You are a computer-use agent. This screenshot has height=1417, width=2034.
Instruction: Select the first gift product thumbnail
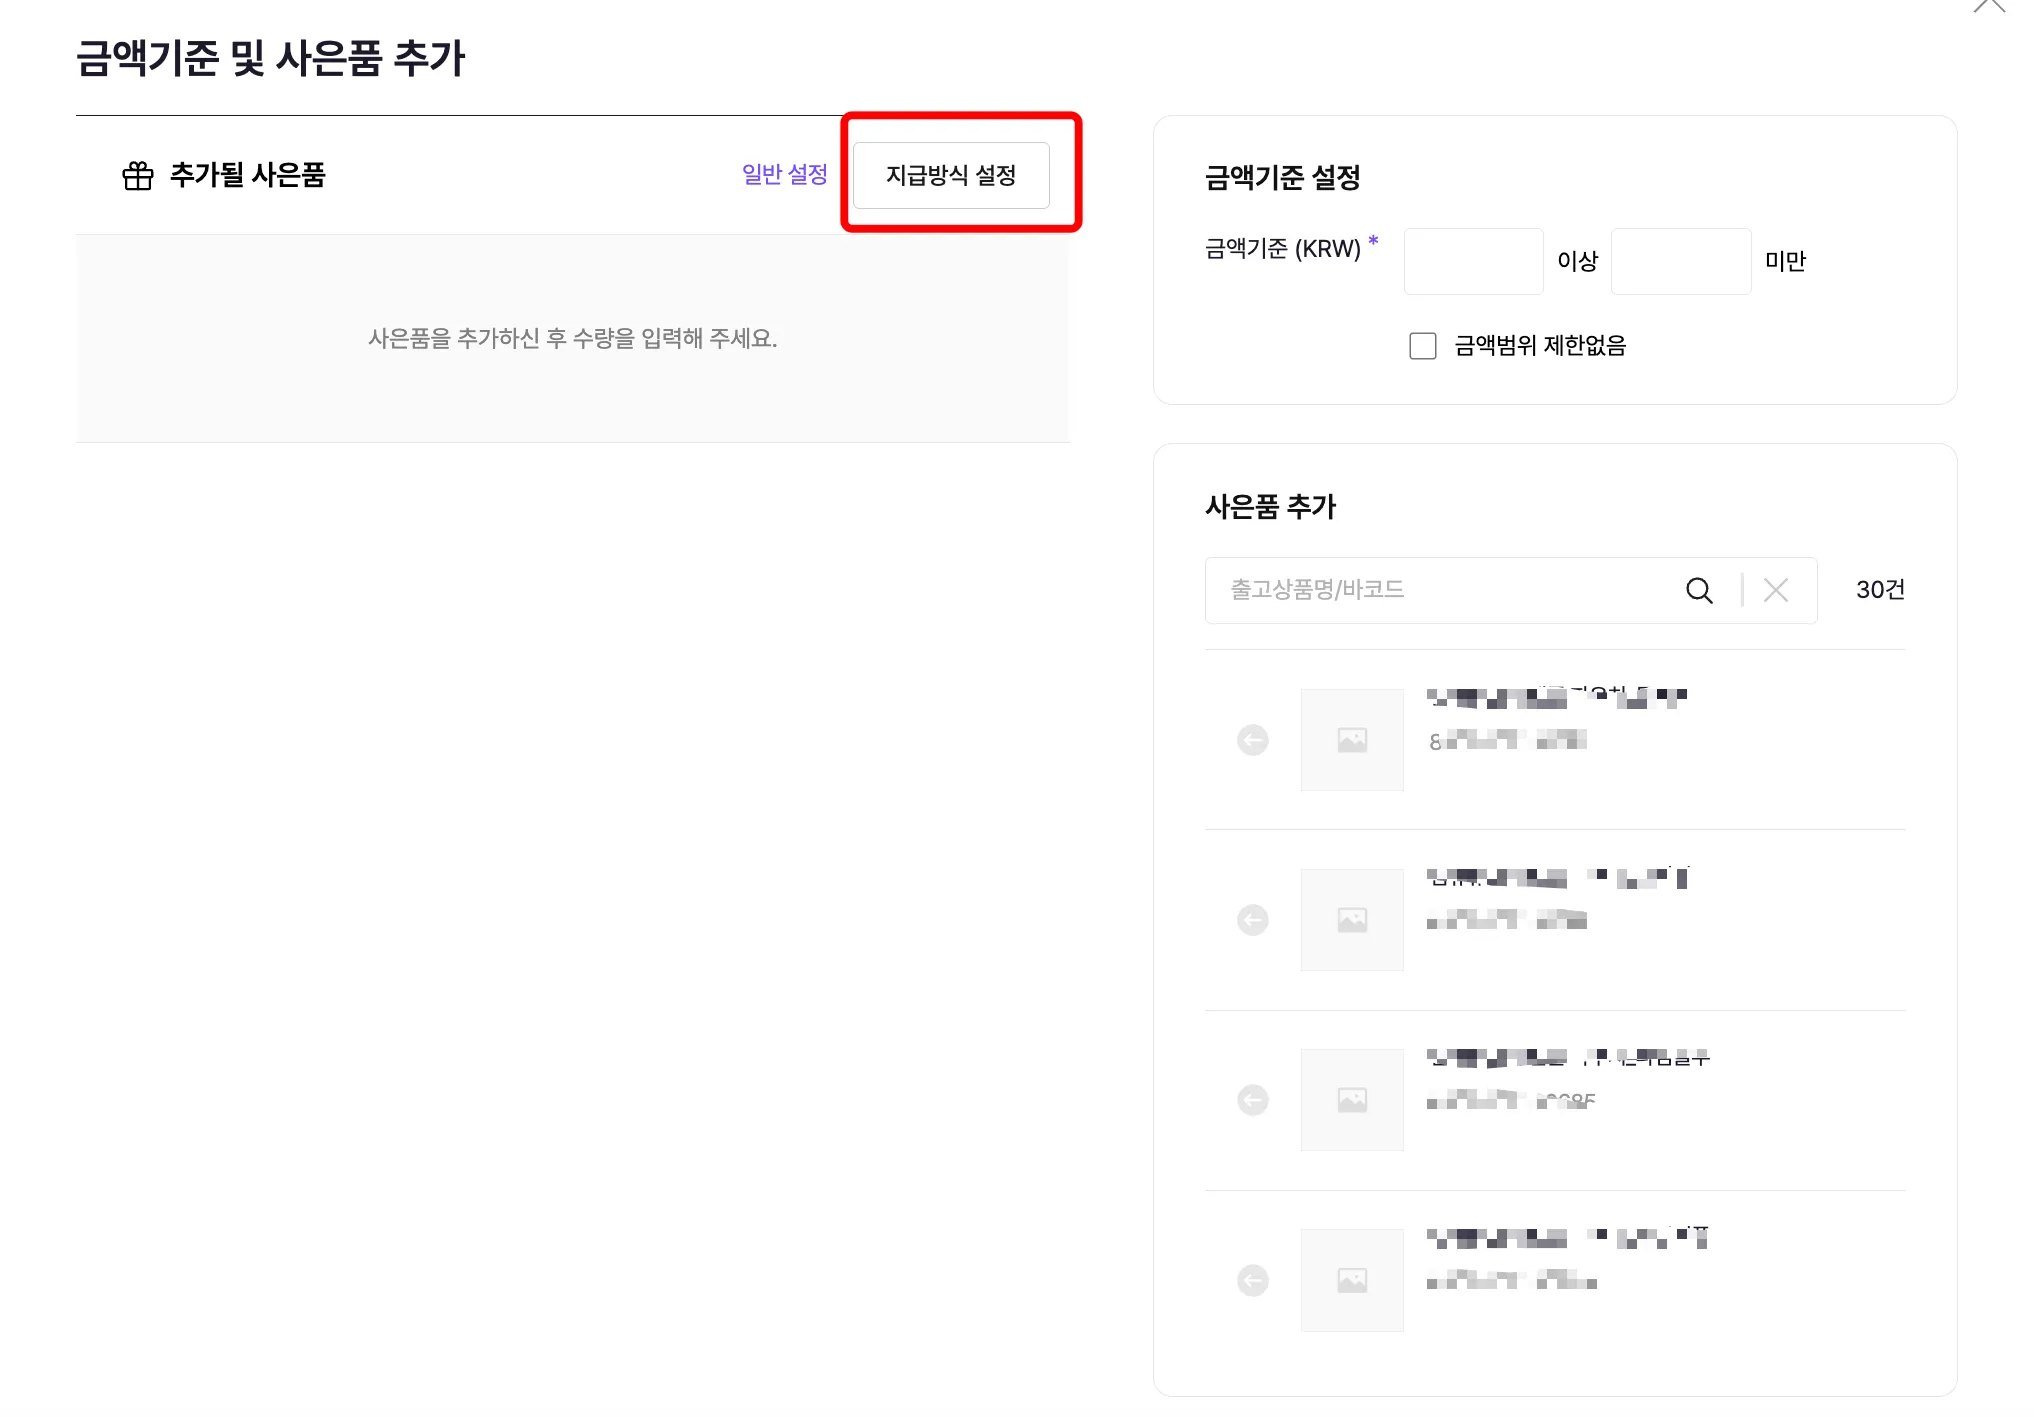pos(1352,740)
